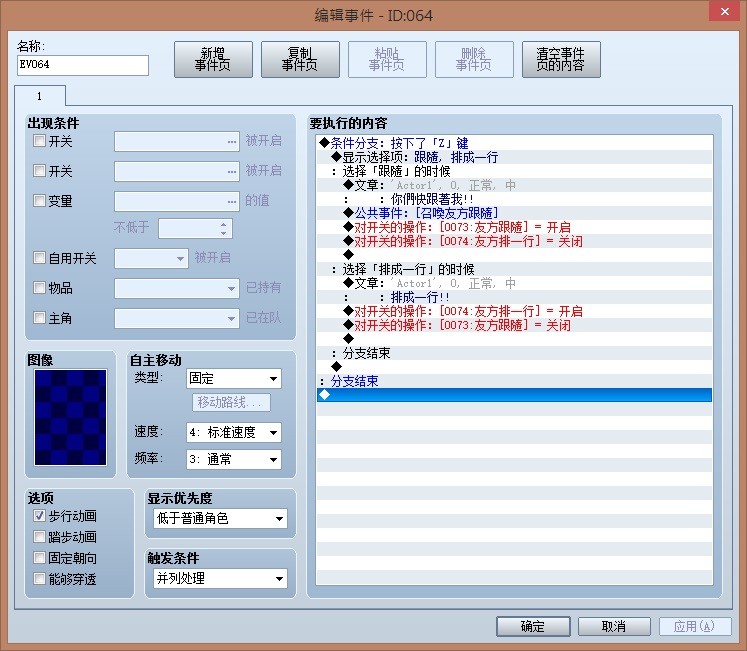Viewport: 747px width, 651px height.
Task: Select the black 分支结束 line
Action: point(515,353)
